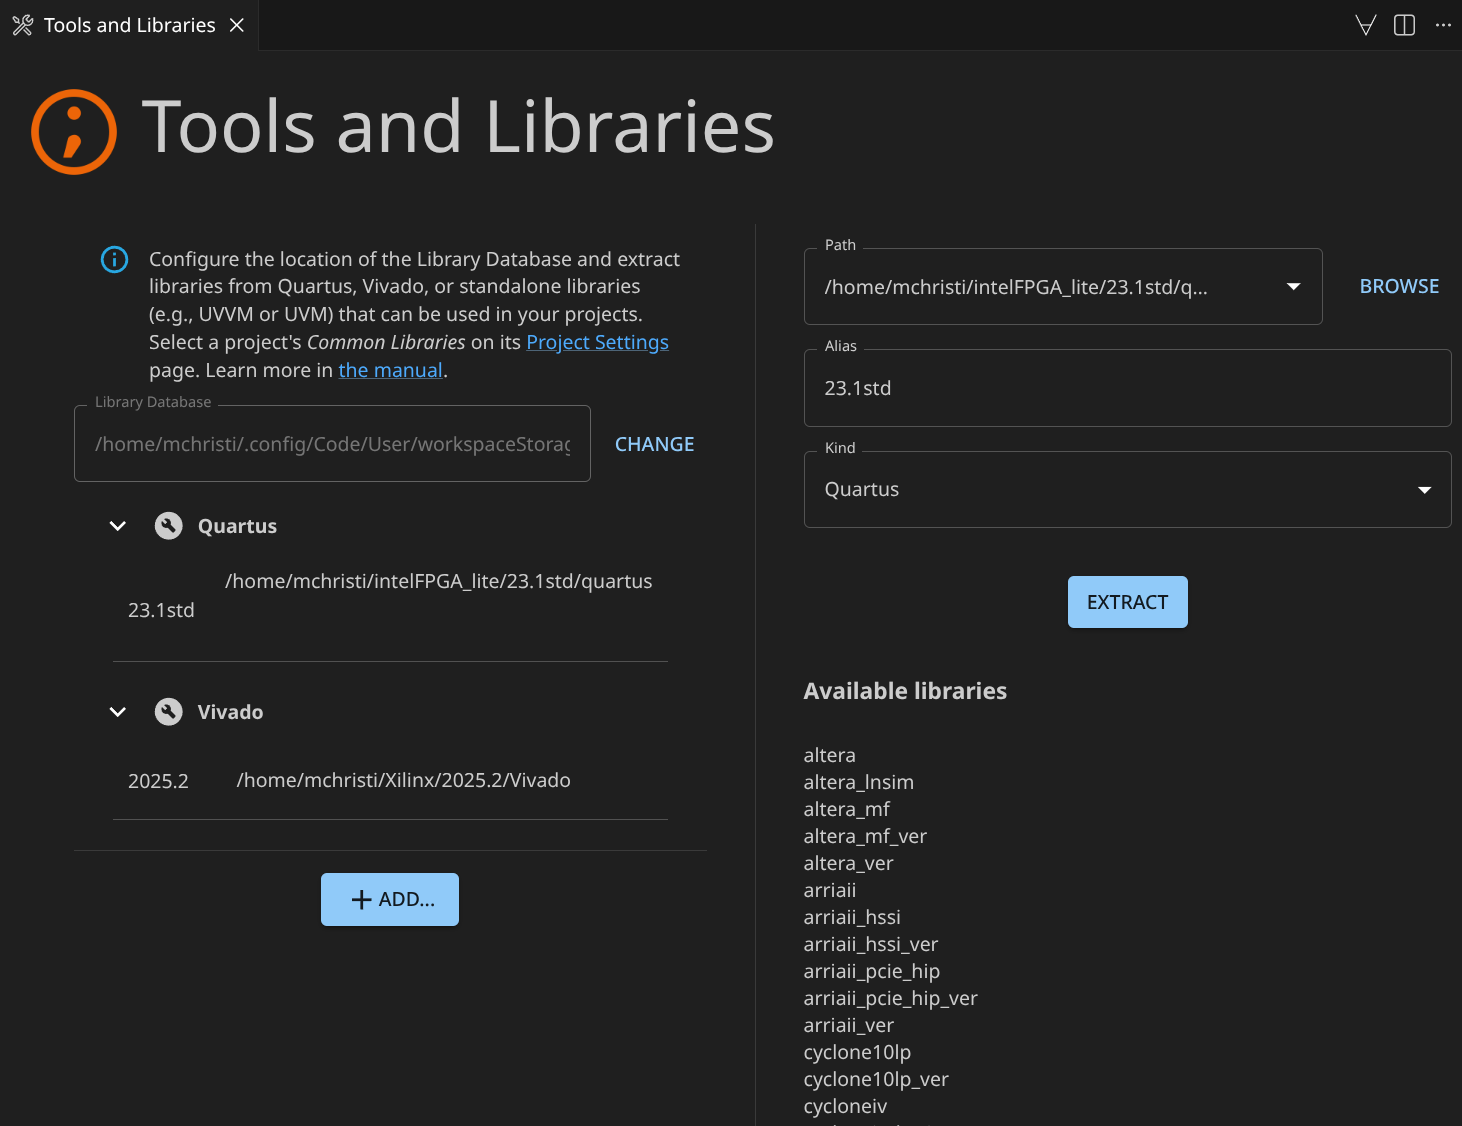Screen dimensions: 1462x1126
Task: Click into the Alias text field
Action: [x=1127, y=389]
